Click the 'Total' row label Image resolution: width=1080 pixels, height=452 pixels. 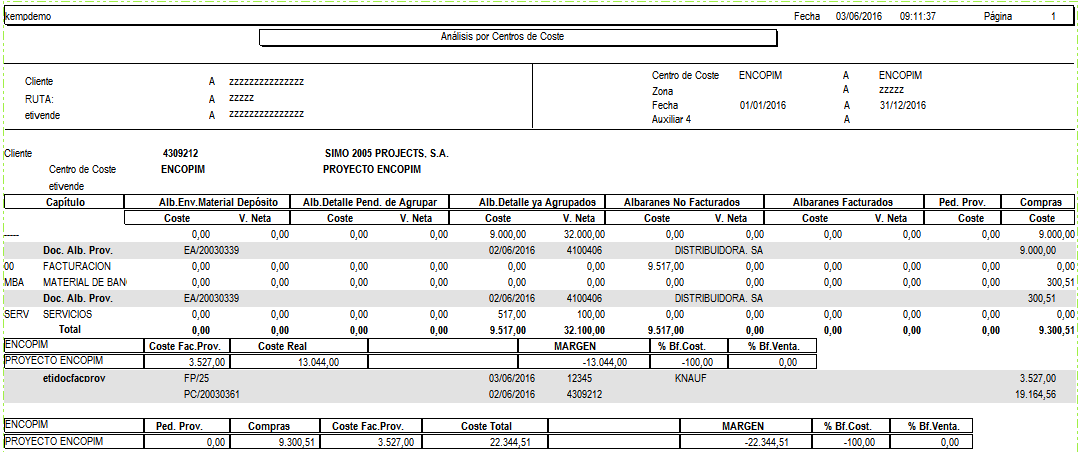point(70,330)
